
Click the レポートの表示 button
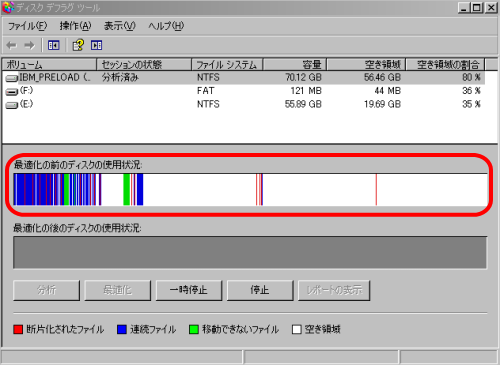[x=334, y=290]
